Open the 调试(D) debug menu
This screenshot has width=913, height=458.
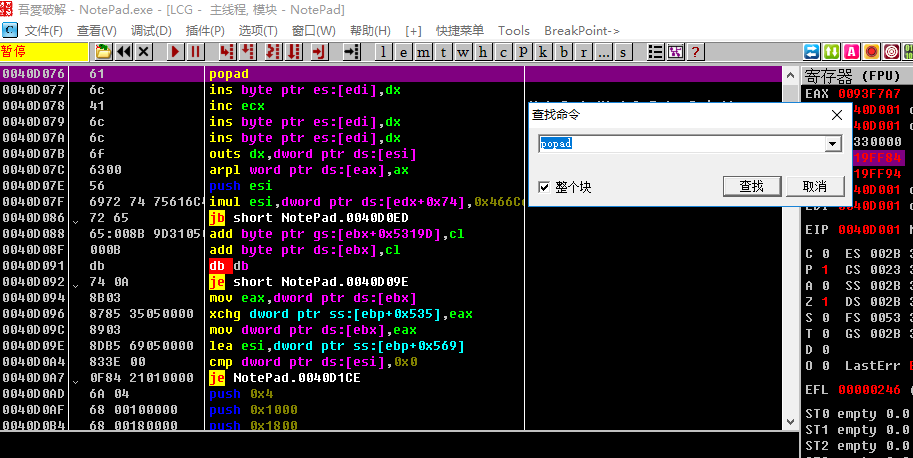[150, 30]
